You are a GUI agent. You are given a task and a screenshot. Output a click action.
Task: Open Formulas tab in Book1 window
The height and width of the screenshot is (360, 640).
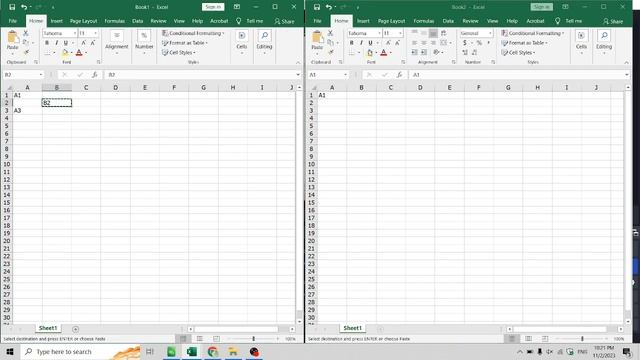pos(114,21)
